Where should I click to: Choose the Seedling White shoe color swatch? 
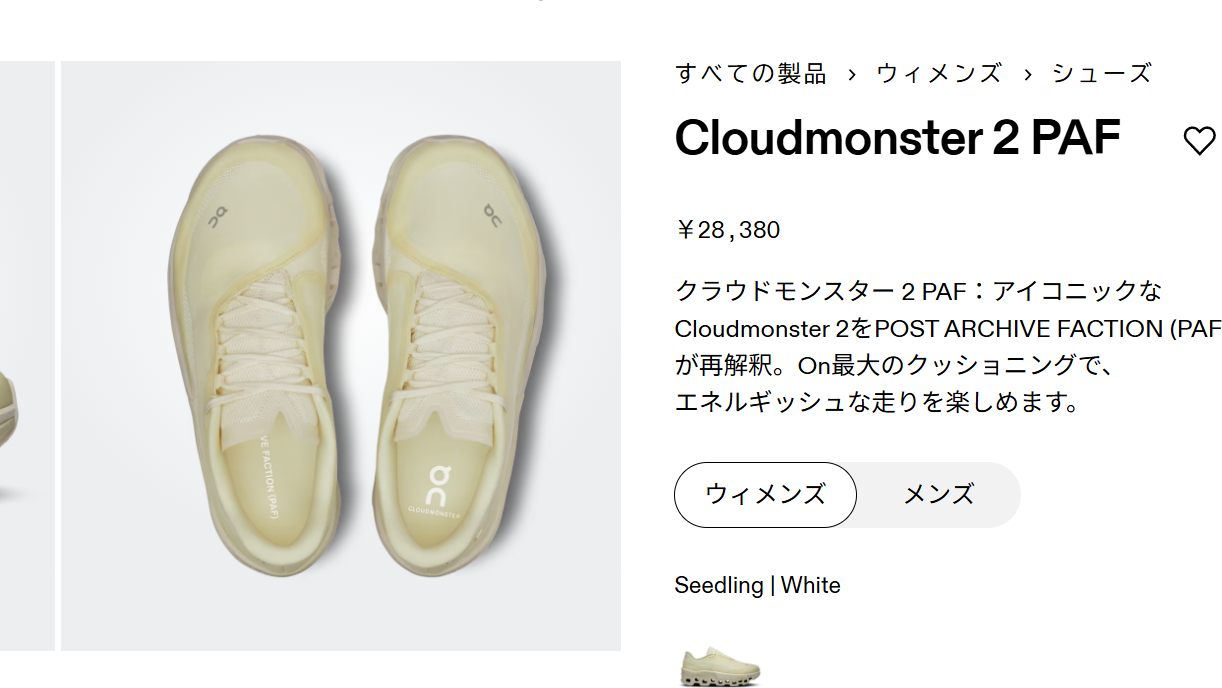point(719,666)
